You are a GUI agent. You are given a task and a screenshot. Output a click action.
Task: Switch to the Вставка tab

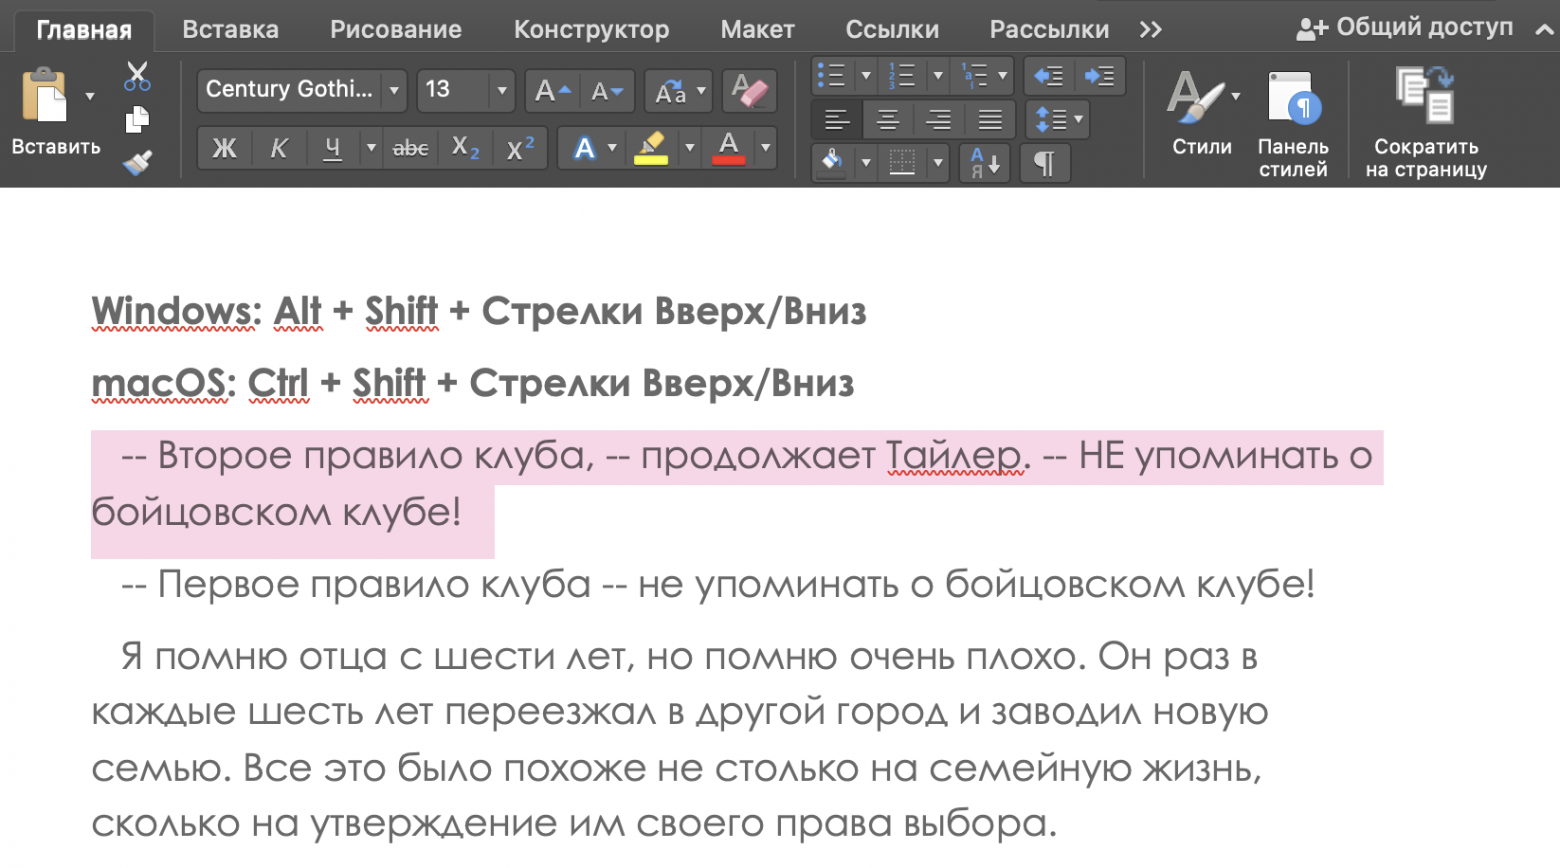(229, 28)
